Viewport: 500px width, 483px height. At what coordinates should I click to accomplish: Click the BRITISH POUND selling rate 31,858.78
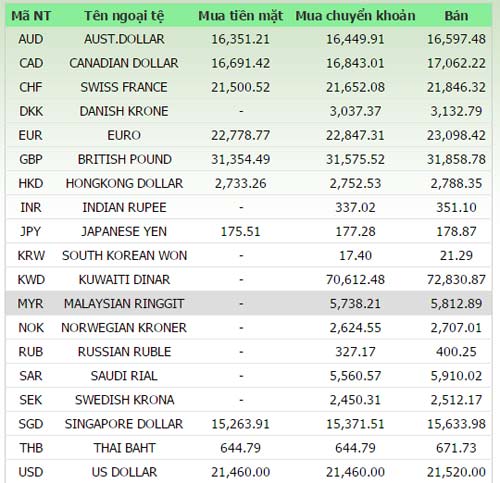click(456, 159)
